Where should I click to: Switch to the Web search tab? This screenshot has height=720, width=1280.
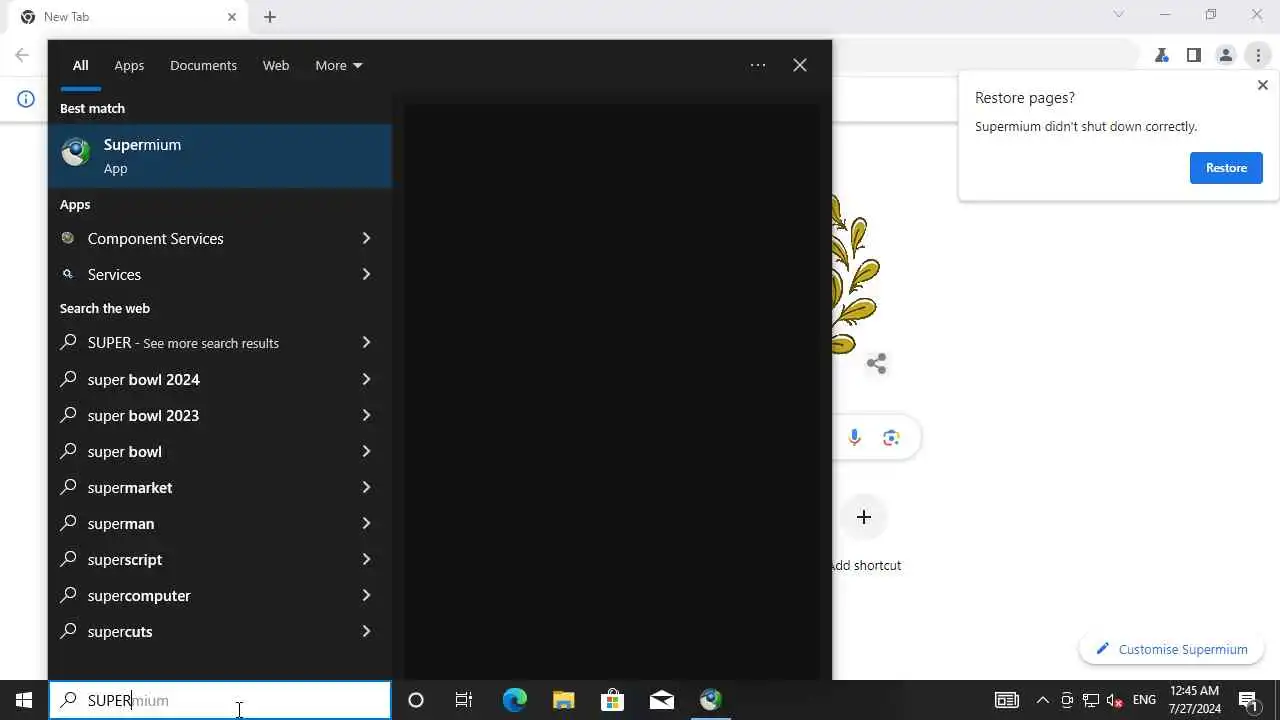coord(276,65)
